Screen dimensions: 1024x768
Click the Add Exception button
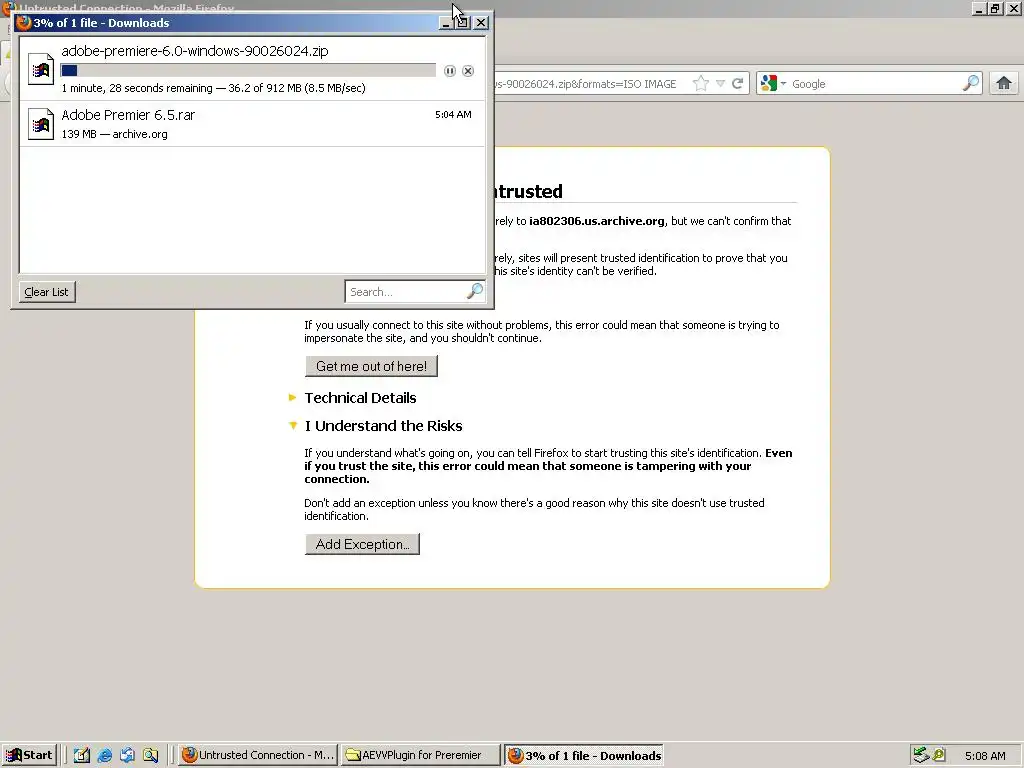(x=362, y=544)
